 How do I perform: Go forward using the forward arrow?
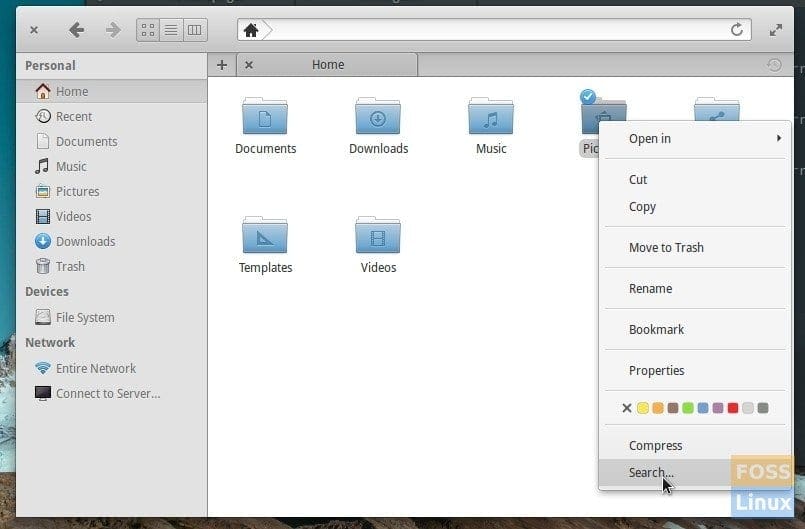click(113, 30)
